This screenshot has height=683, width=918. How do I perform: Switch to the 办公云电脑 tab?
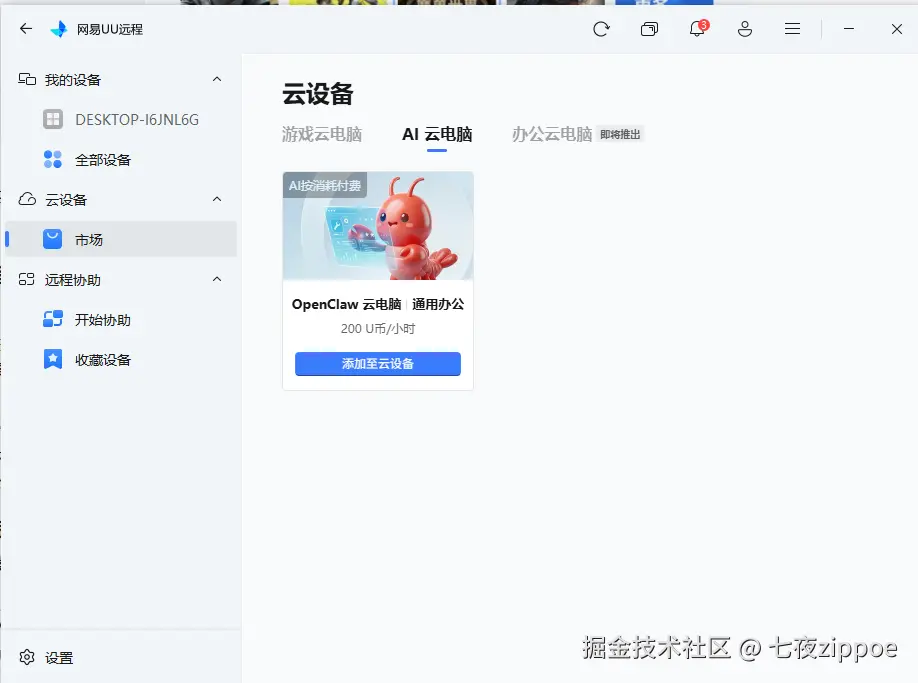click(x=552, y=135)
